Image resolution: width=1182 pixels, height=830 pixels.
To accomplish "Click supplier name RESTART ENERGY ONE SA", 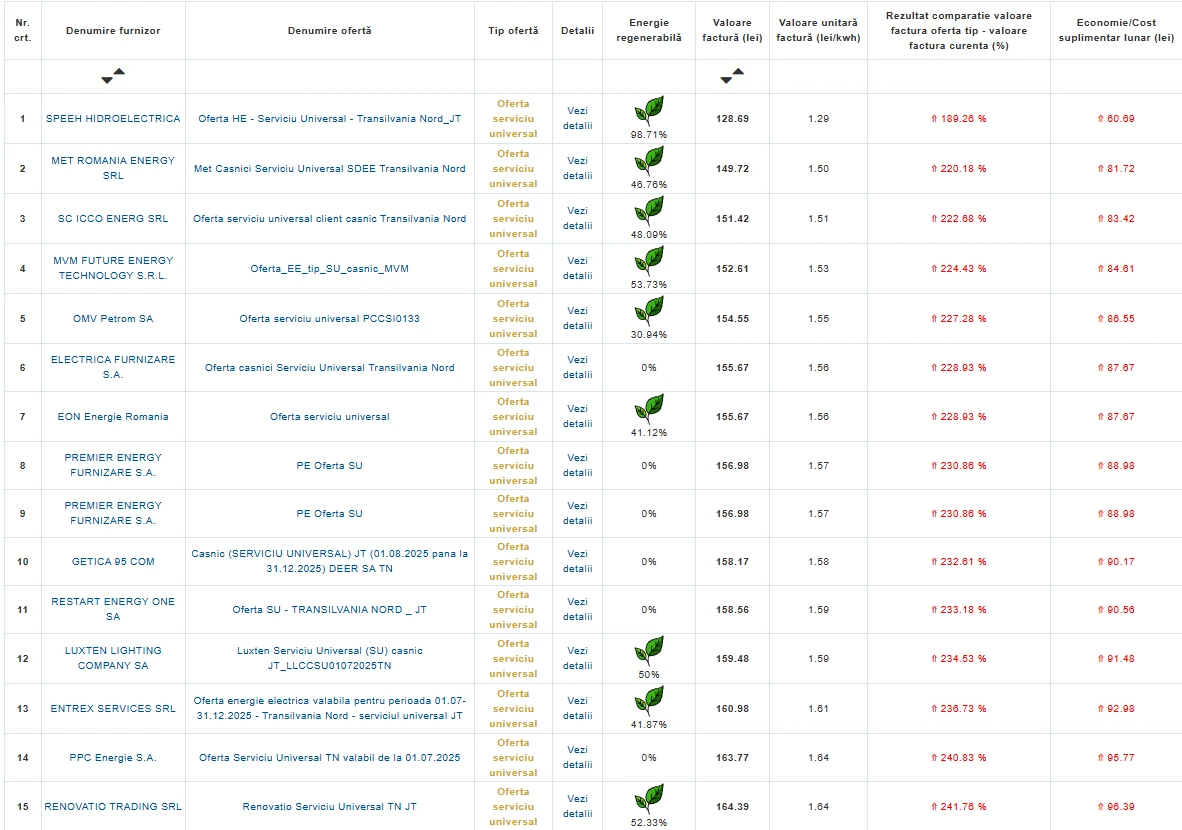I will click(x=113, y=609).
